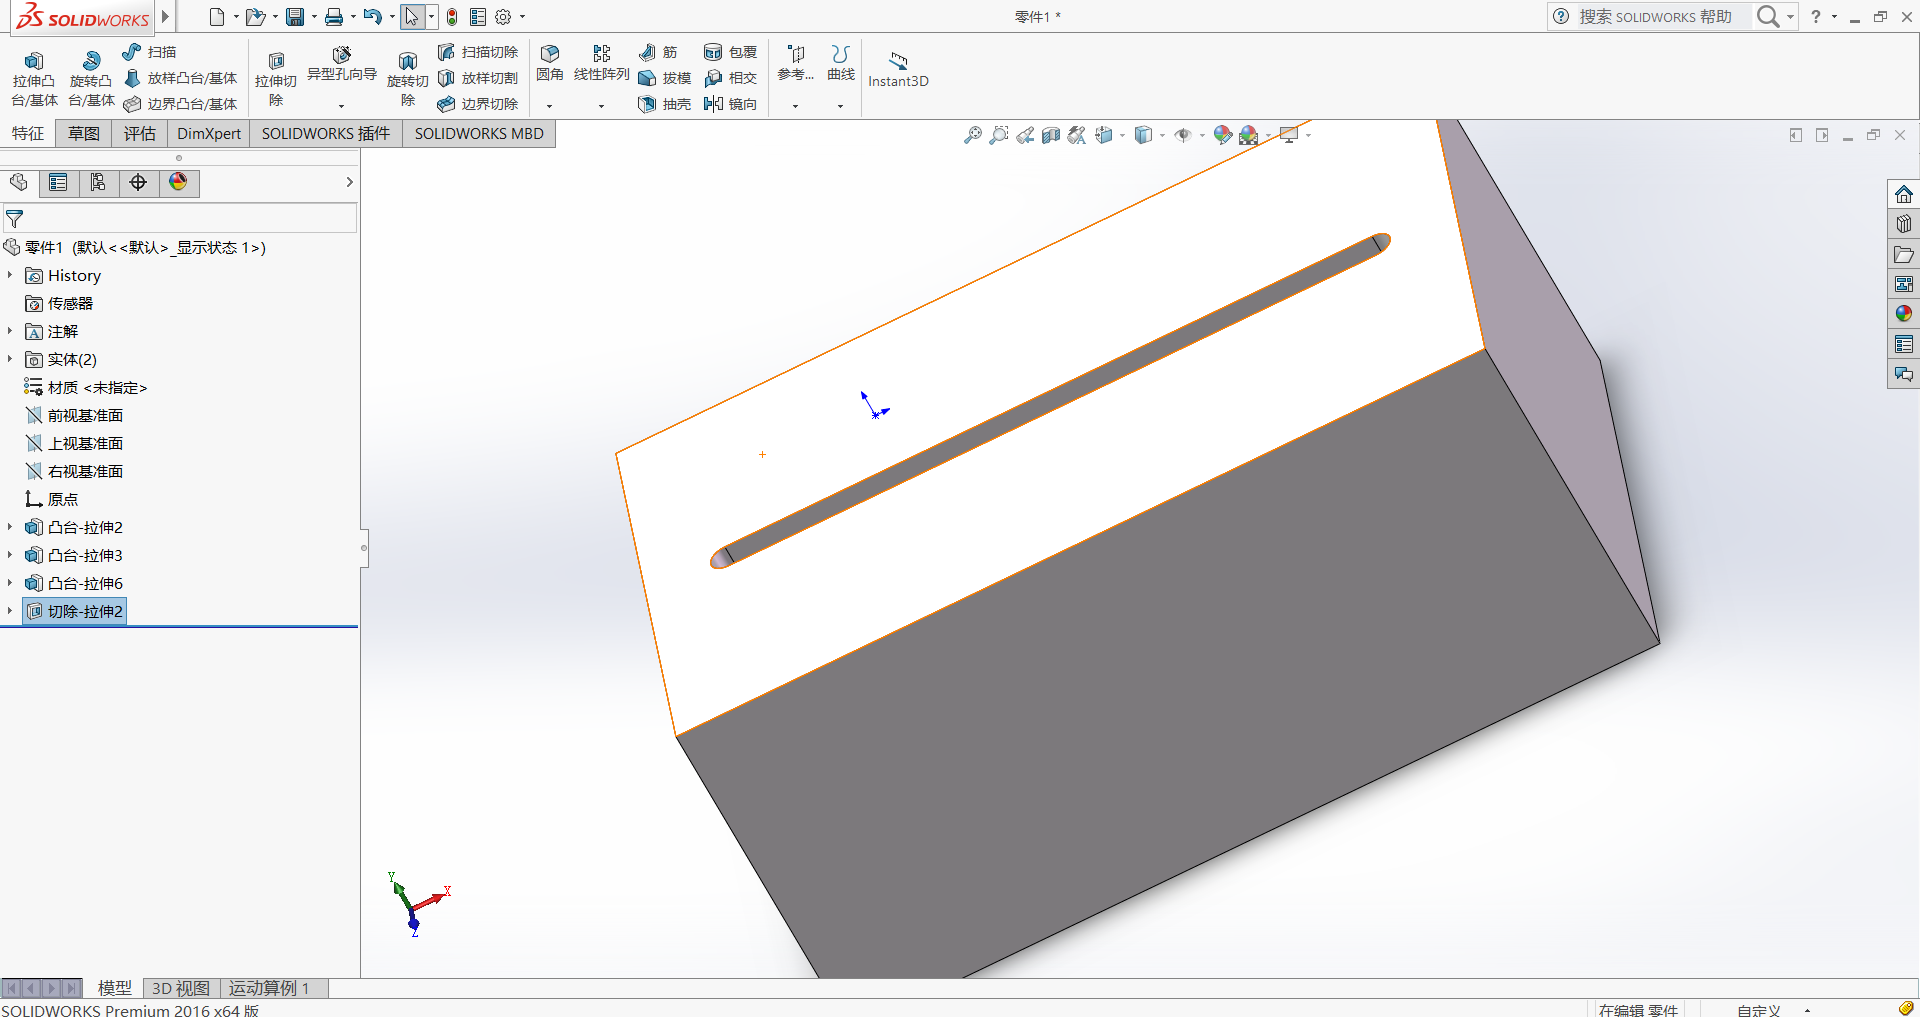This screenshot has height=1017, width=1920.
Task: Toggle the 前视基准面 front plane item
Action: coord(85,415)
